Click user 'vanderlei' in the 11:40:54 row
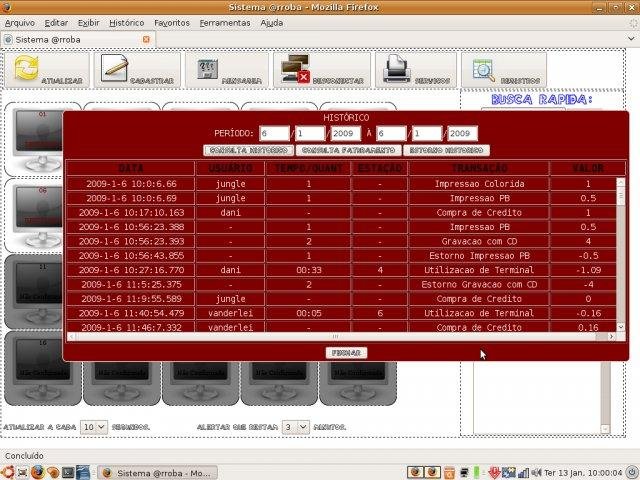This screenshot has width=640, height=480. (231, 313)
